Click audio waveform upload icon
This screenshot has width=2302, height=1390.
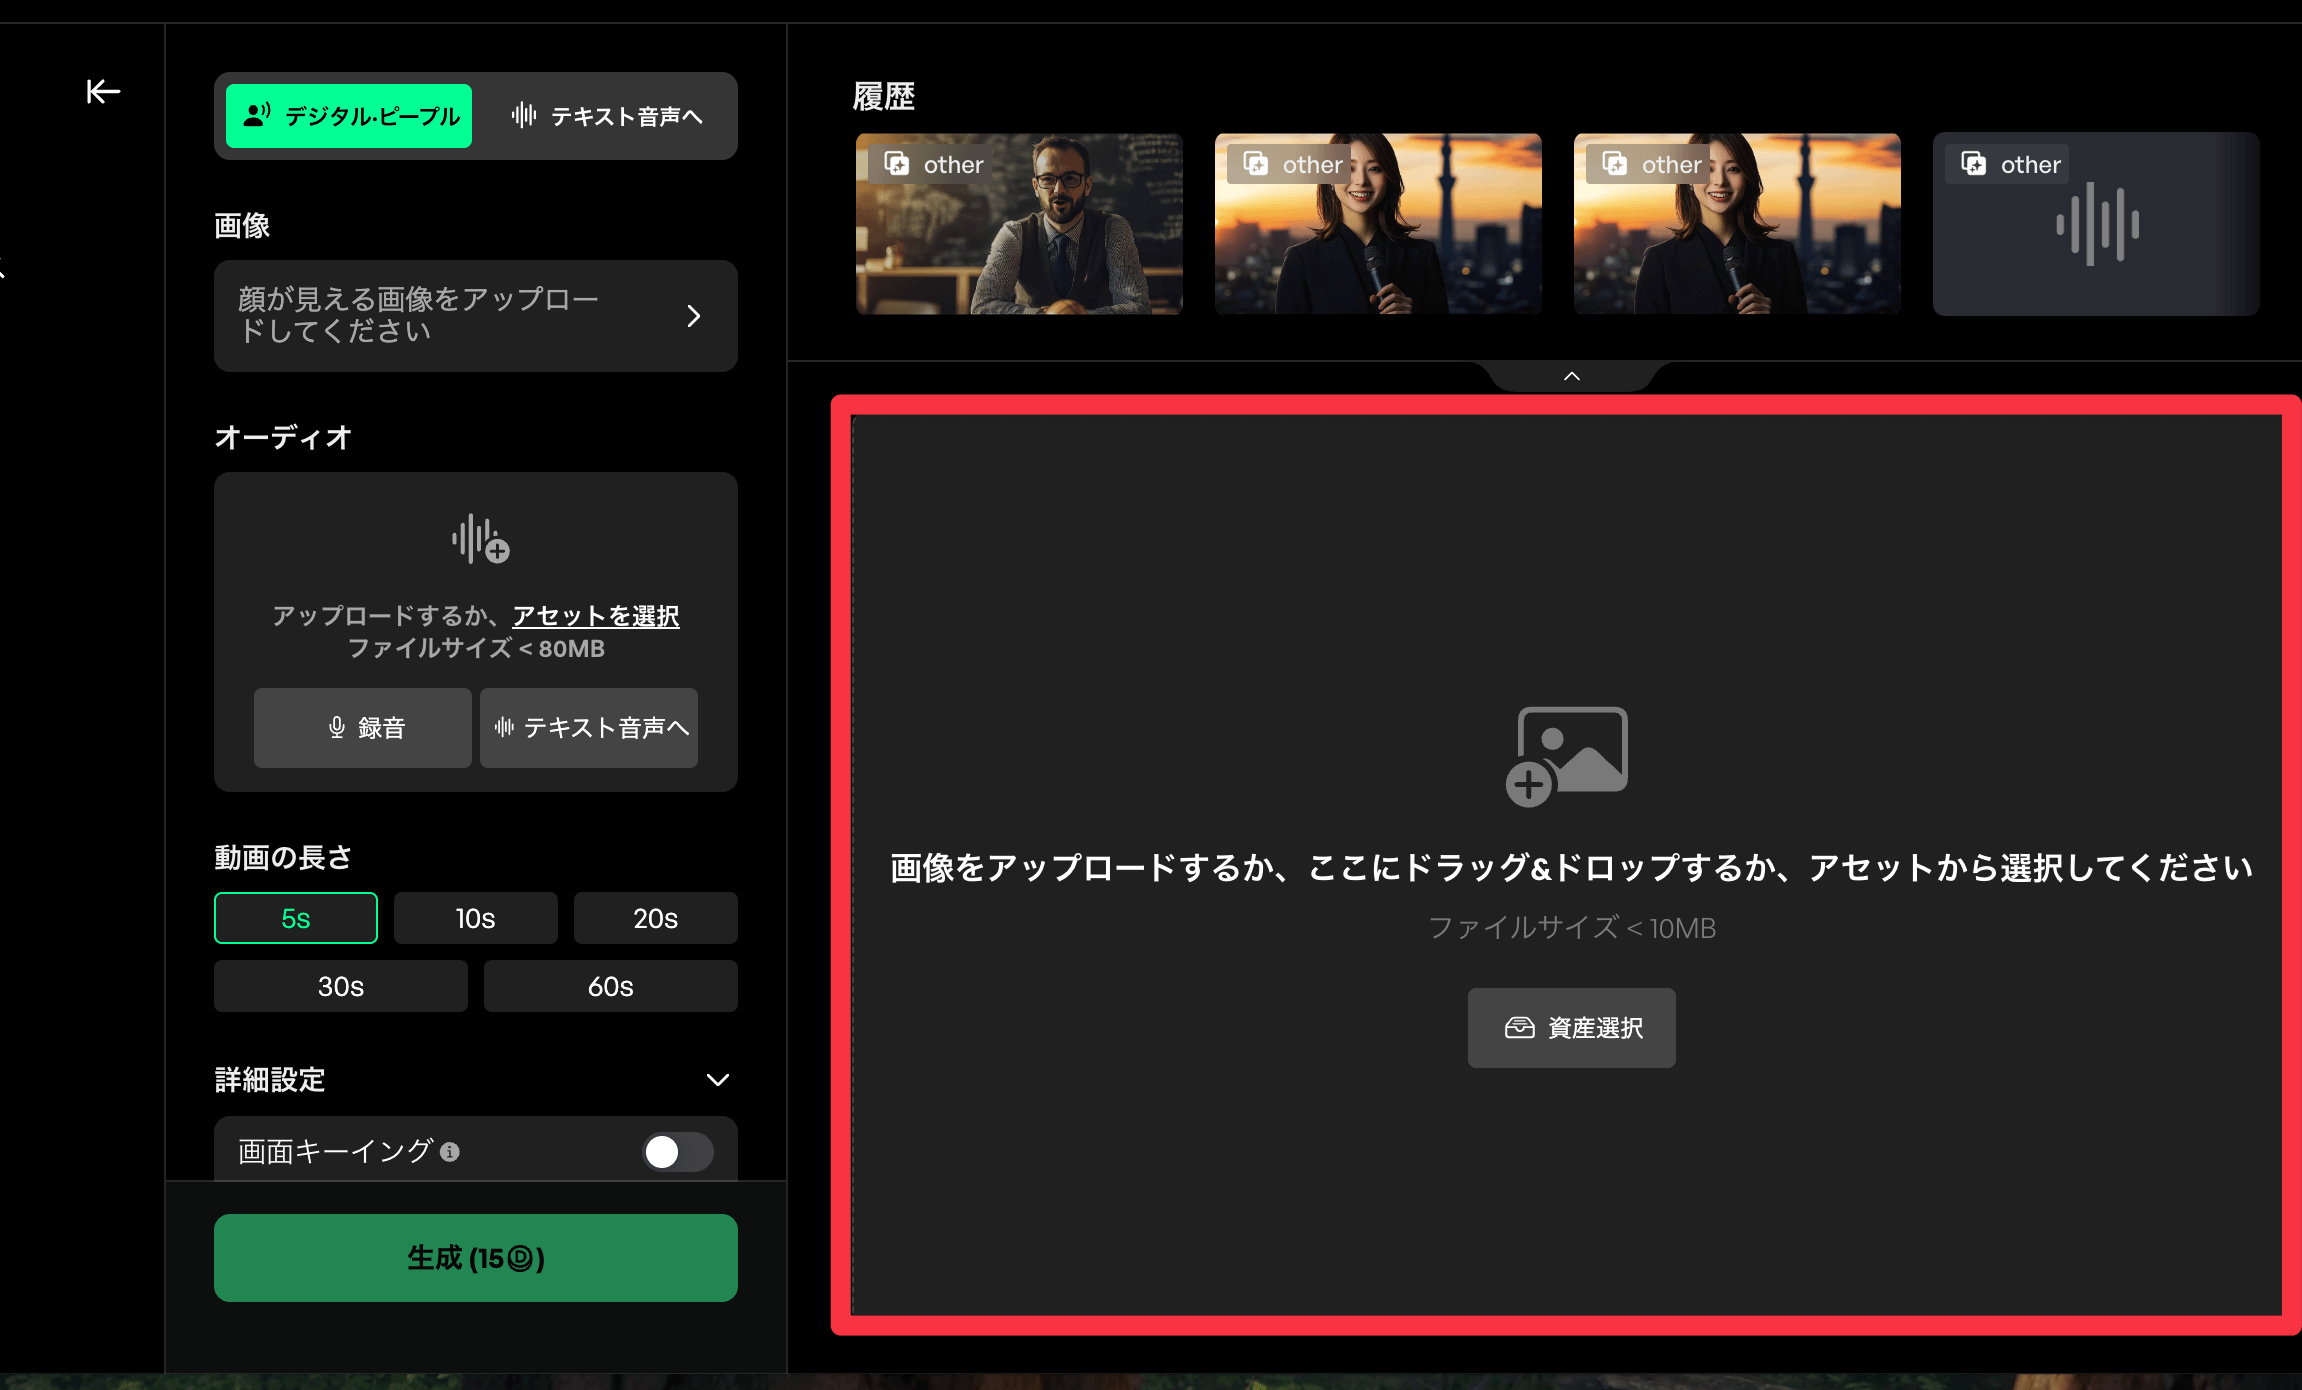480,539
